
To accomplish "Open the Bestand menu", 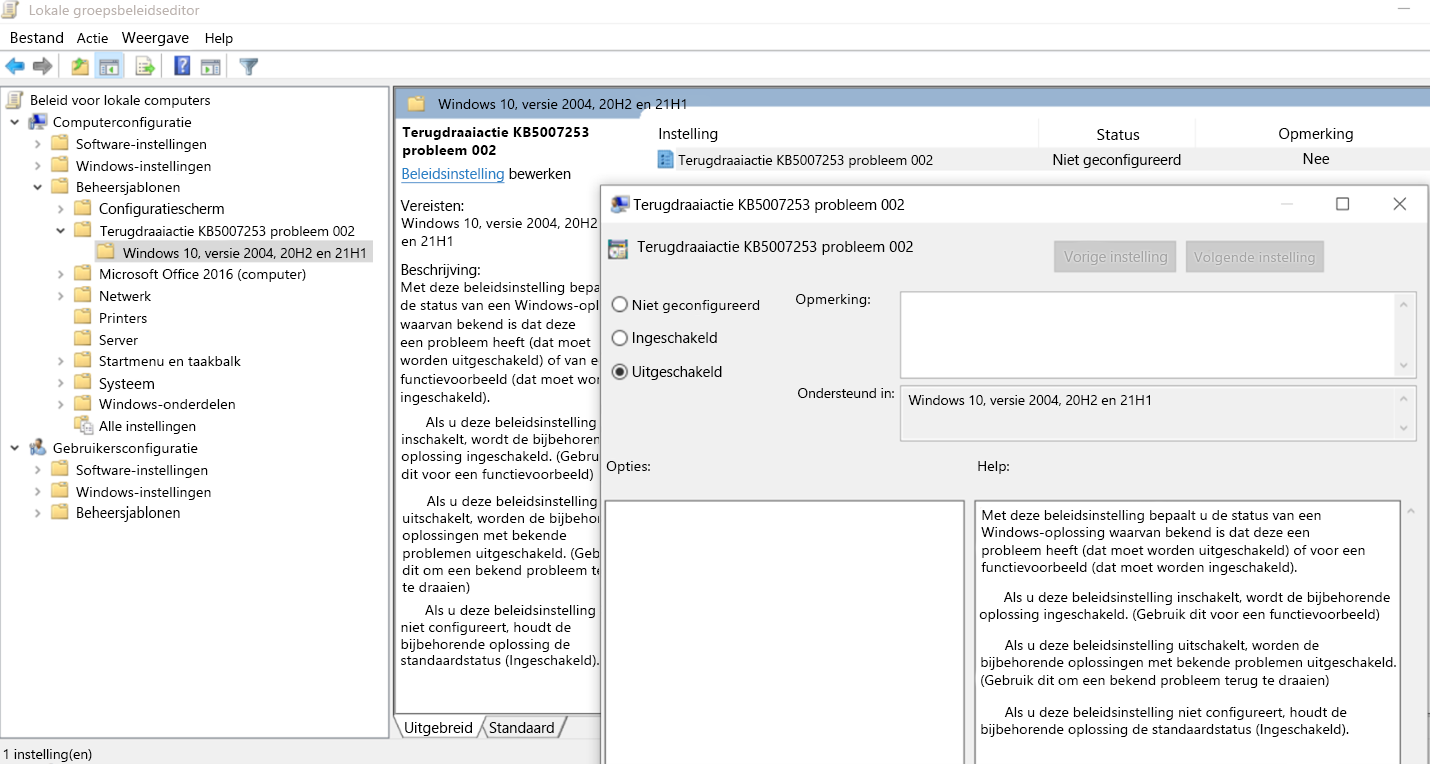I will [x=37, y=38].
